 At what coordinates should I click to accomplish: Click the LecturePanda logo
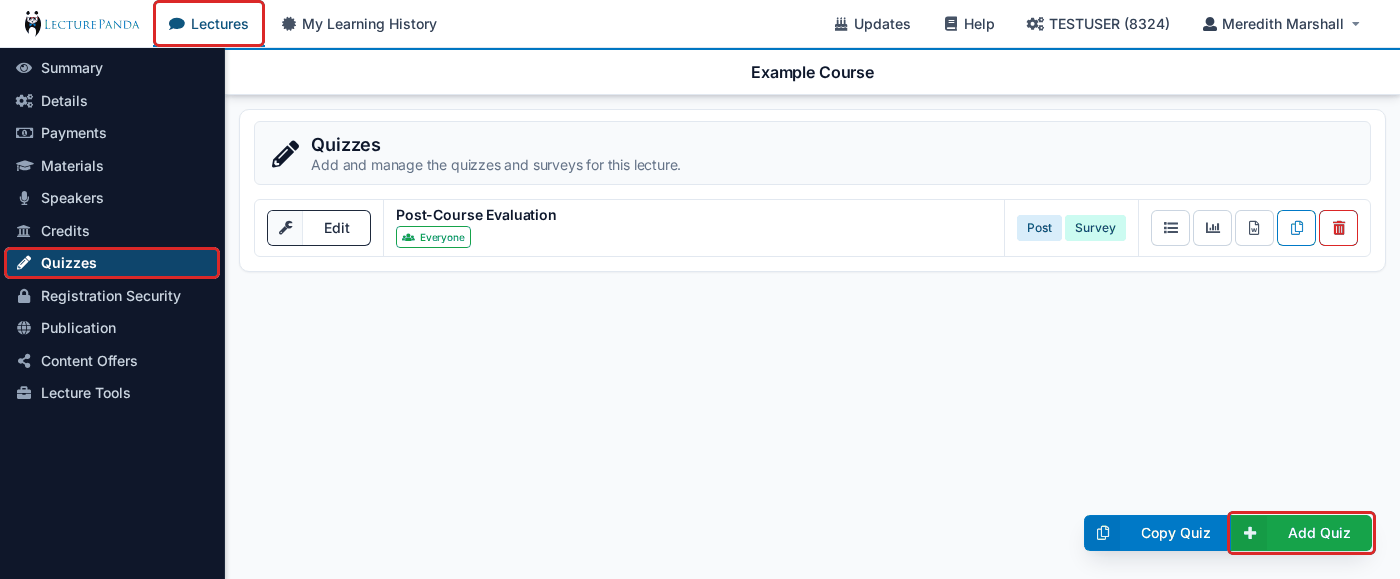(82, 23)
